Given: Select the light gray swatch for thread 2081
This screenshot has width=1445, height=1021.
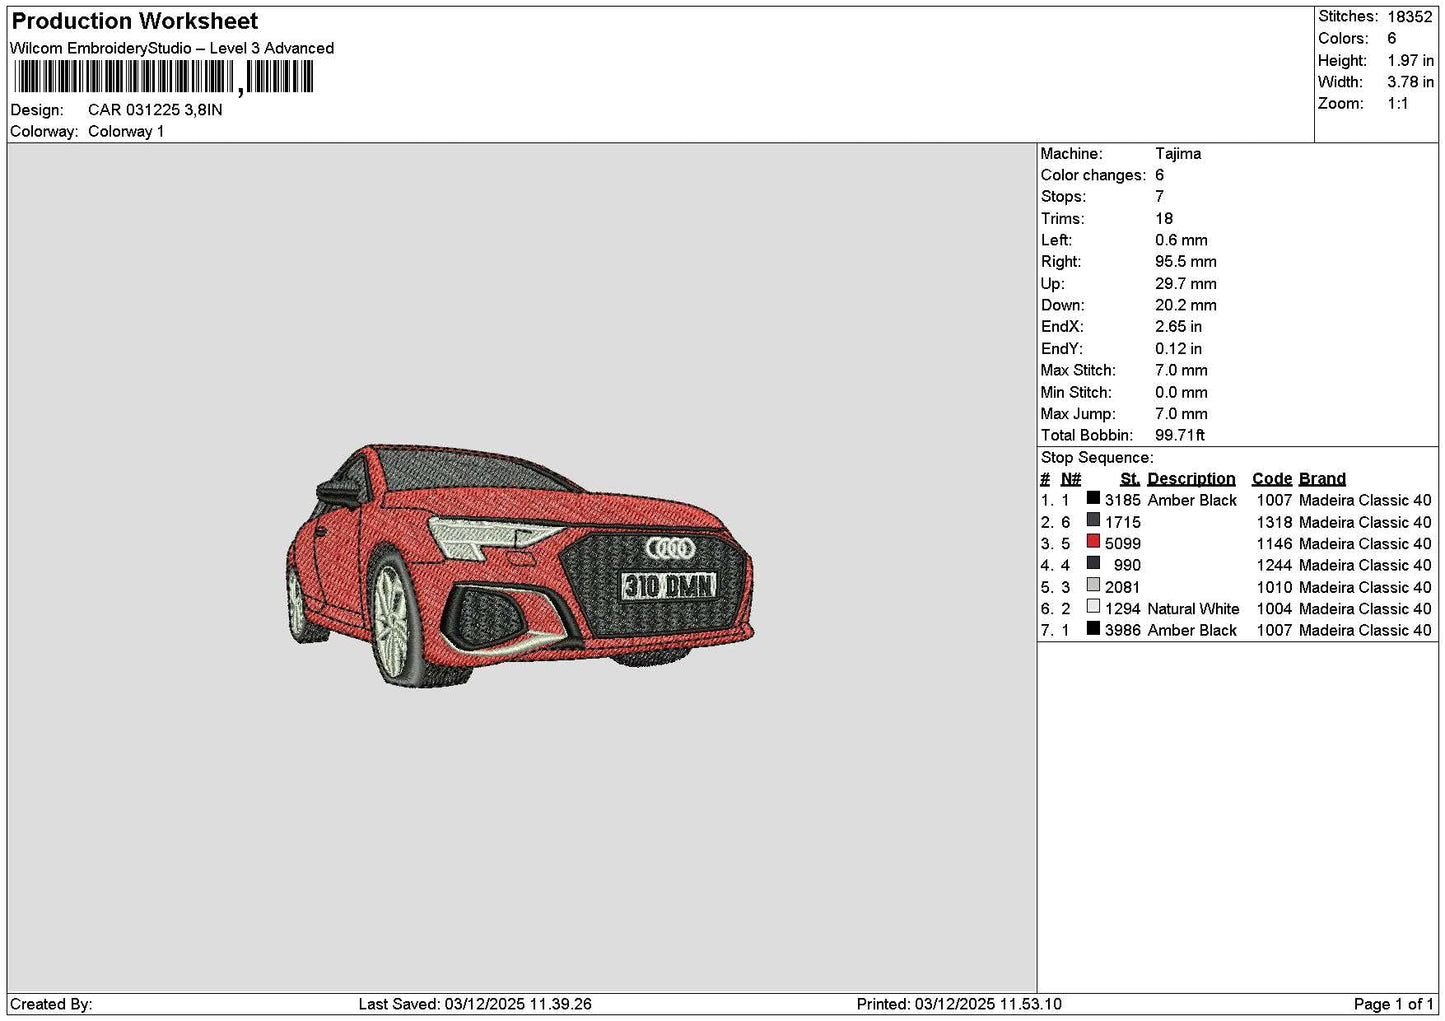Looking at the screenshot, I should (1093, 586).
